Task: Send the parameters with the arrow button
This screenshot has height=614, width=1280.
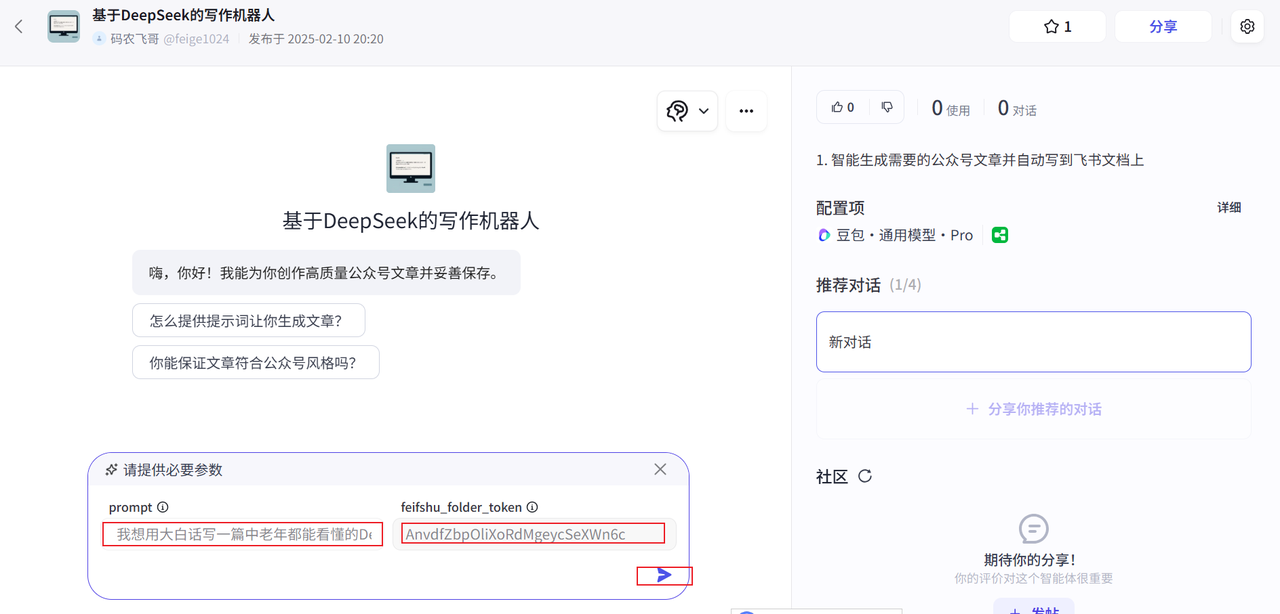Action: (x=664, y=575)
